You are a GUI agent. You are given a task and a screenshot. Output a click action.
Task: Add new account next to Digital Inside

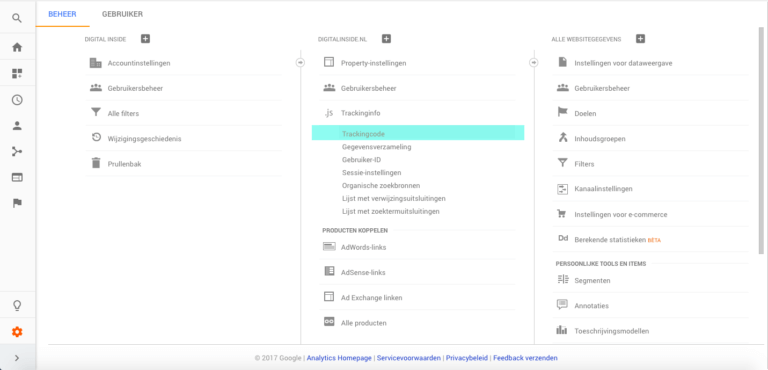[145, 39]
